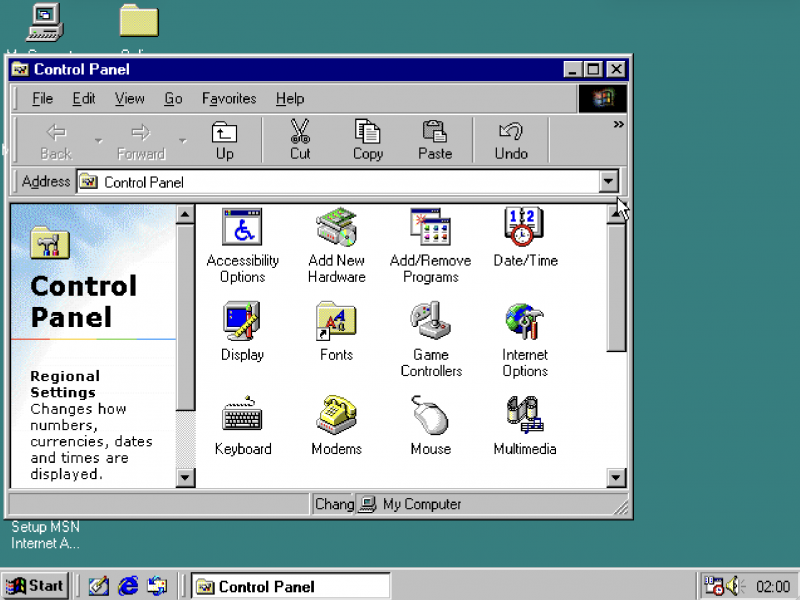Expand the toolbar overflow chevron
Image resolution: width=800 pixels, height=600 pixels.
click(618, 125)
